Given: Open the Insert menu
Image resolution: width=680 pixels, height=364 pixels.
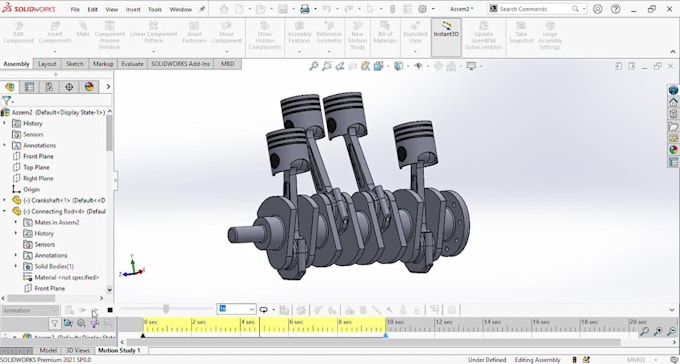Looking at the screenshot, I should [133, 10].
